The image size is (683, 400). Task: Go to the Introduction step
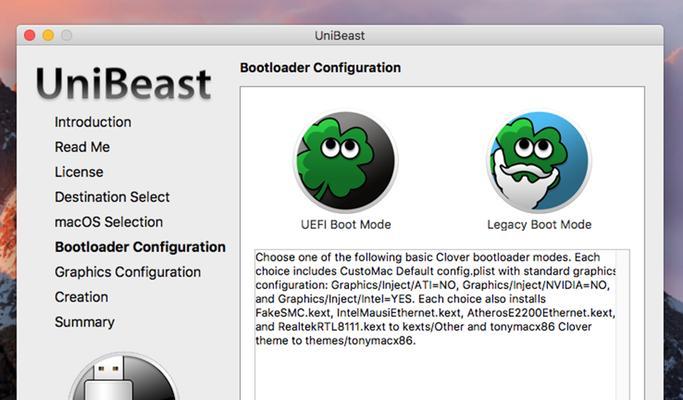(93, 122)
